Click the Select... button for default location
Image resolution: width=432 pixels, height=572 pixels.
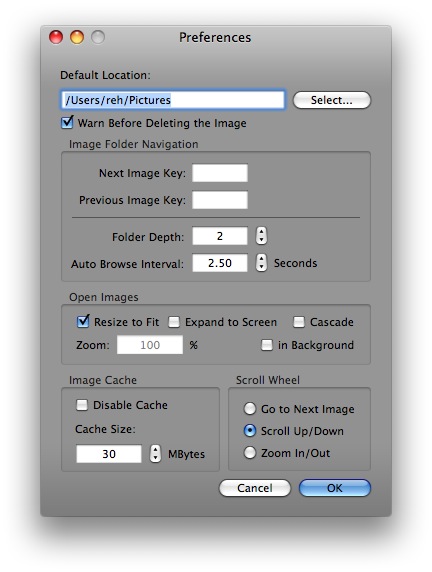(332, 100)
